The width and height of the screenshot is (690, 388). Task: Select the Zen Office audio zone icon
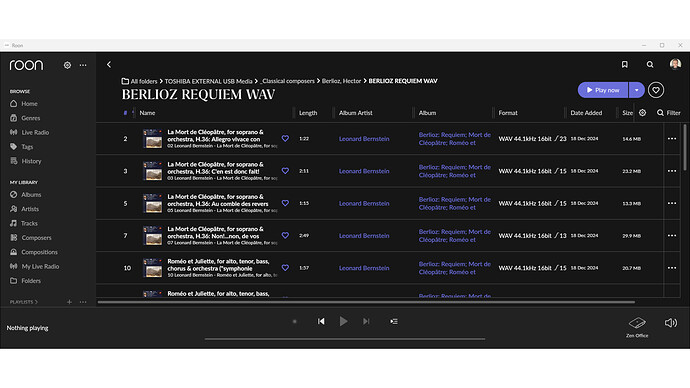(637, 323)
